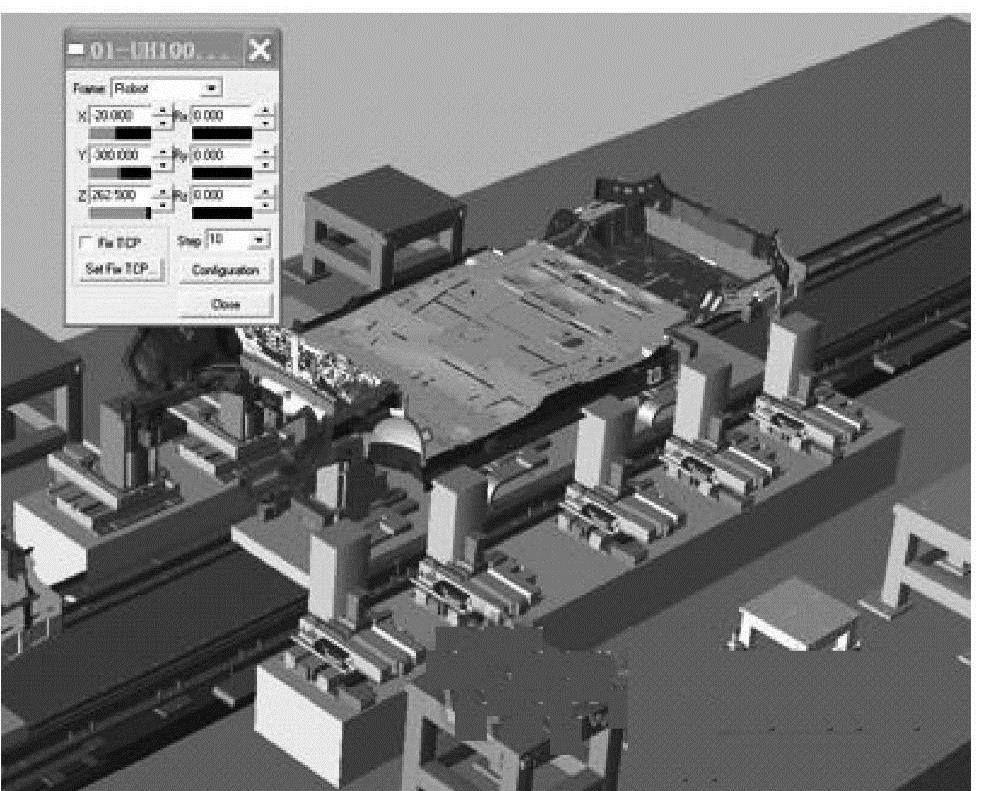The height and width of the screenshot is (791, 982).
Task: Click the X coordinate input field
Action: click(x=121, y=116)
